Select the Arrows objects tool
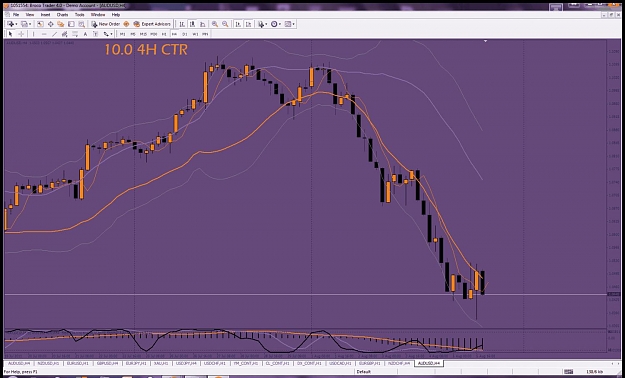Viewport: 625px width, 378px height. [106, 34]
